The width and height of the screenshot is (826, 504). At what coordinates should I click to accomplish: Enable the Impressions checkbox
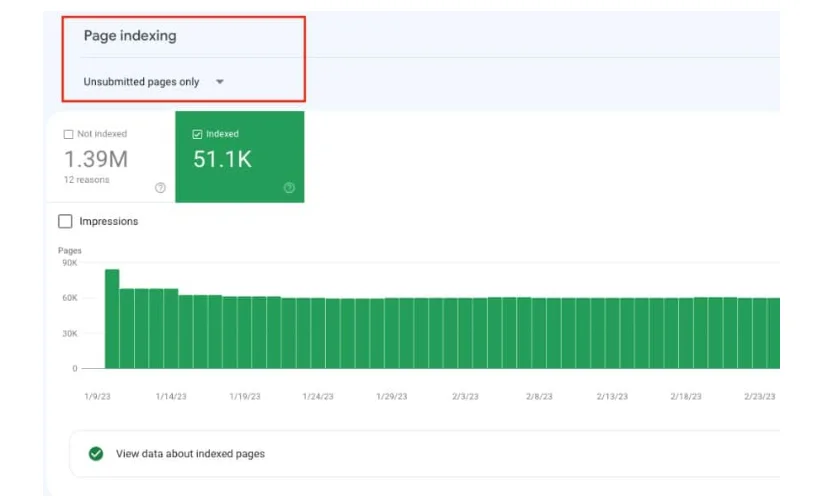[x=65, y=221]
